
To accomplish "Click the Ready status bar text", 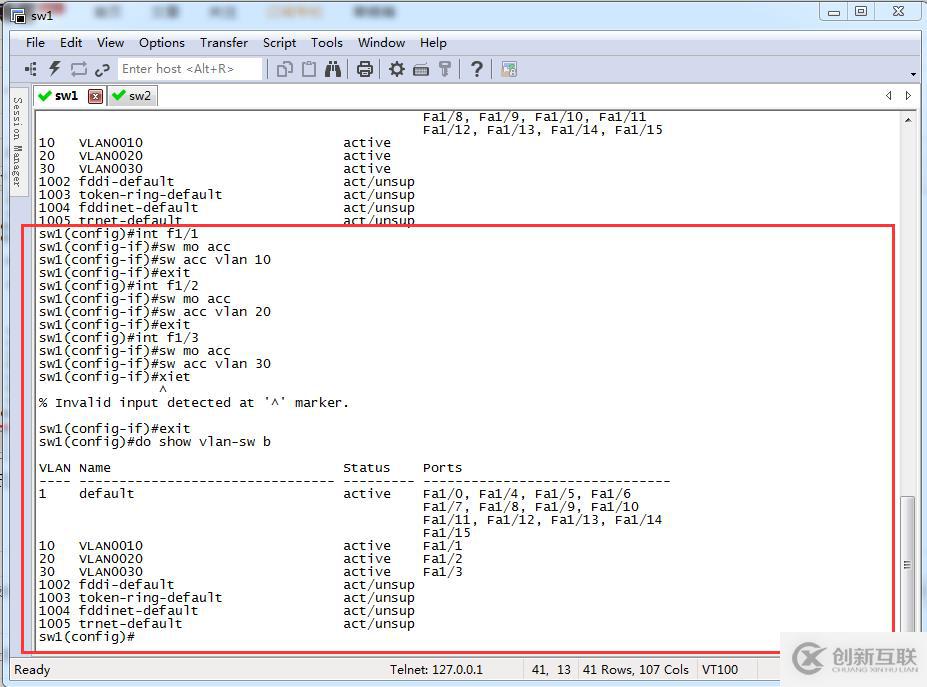I will 32,670.
